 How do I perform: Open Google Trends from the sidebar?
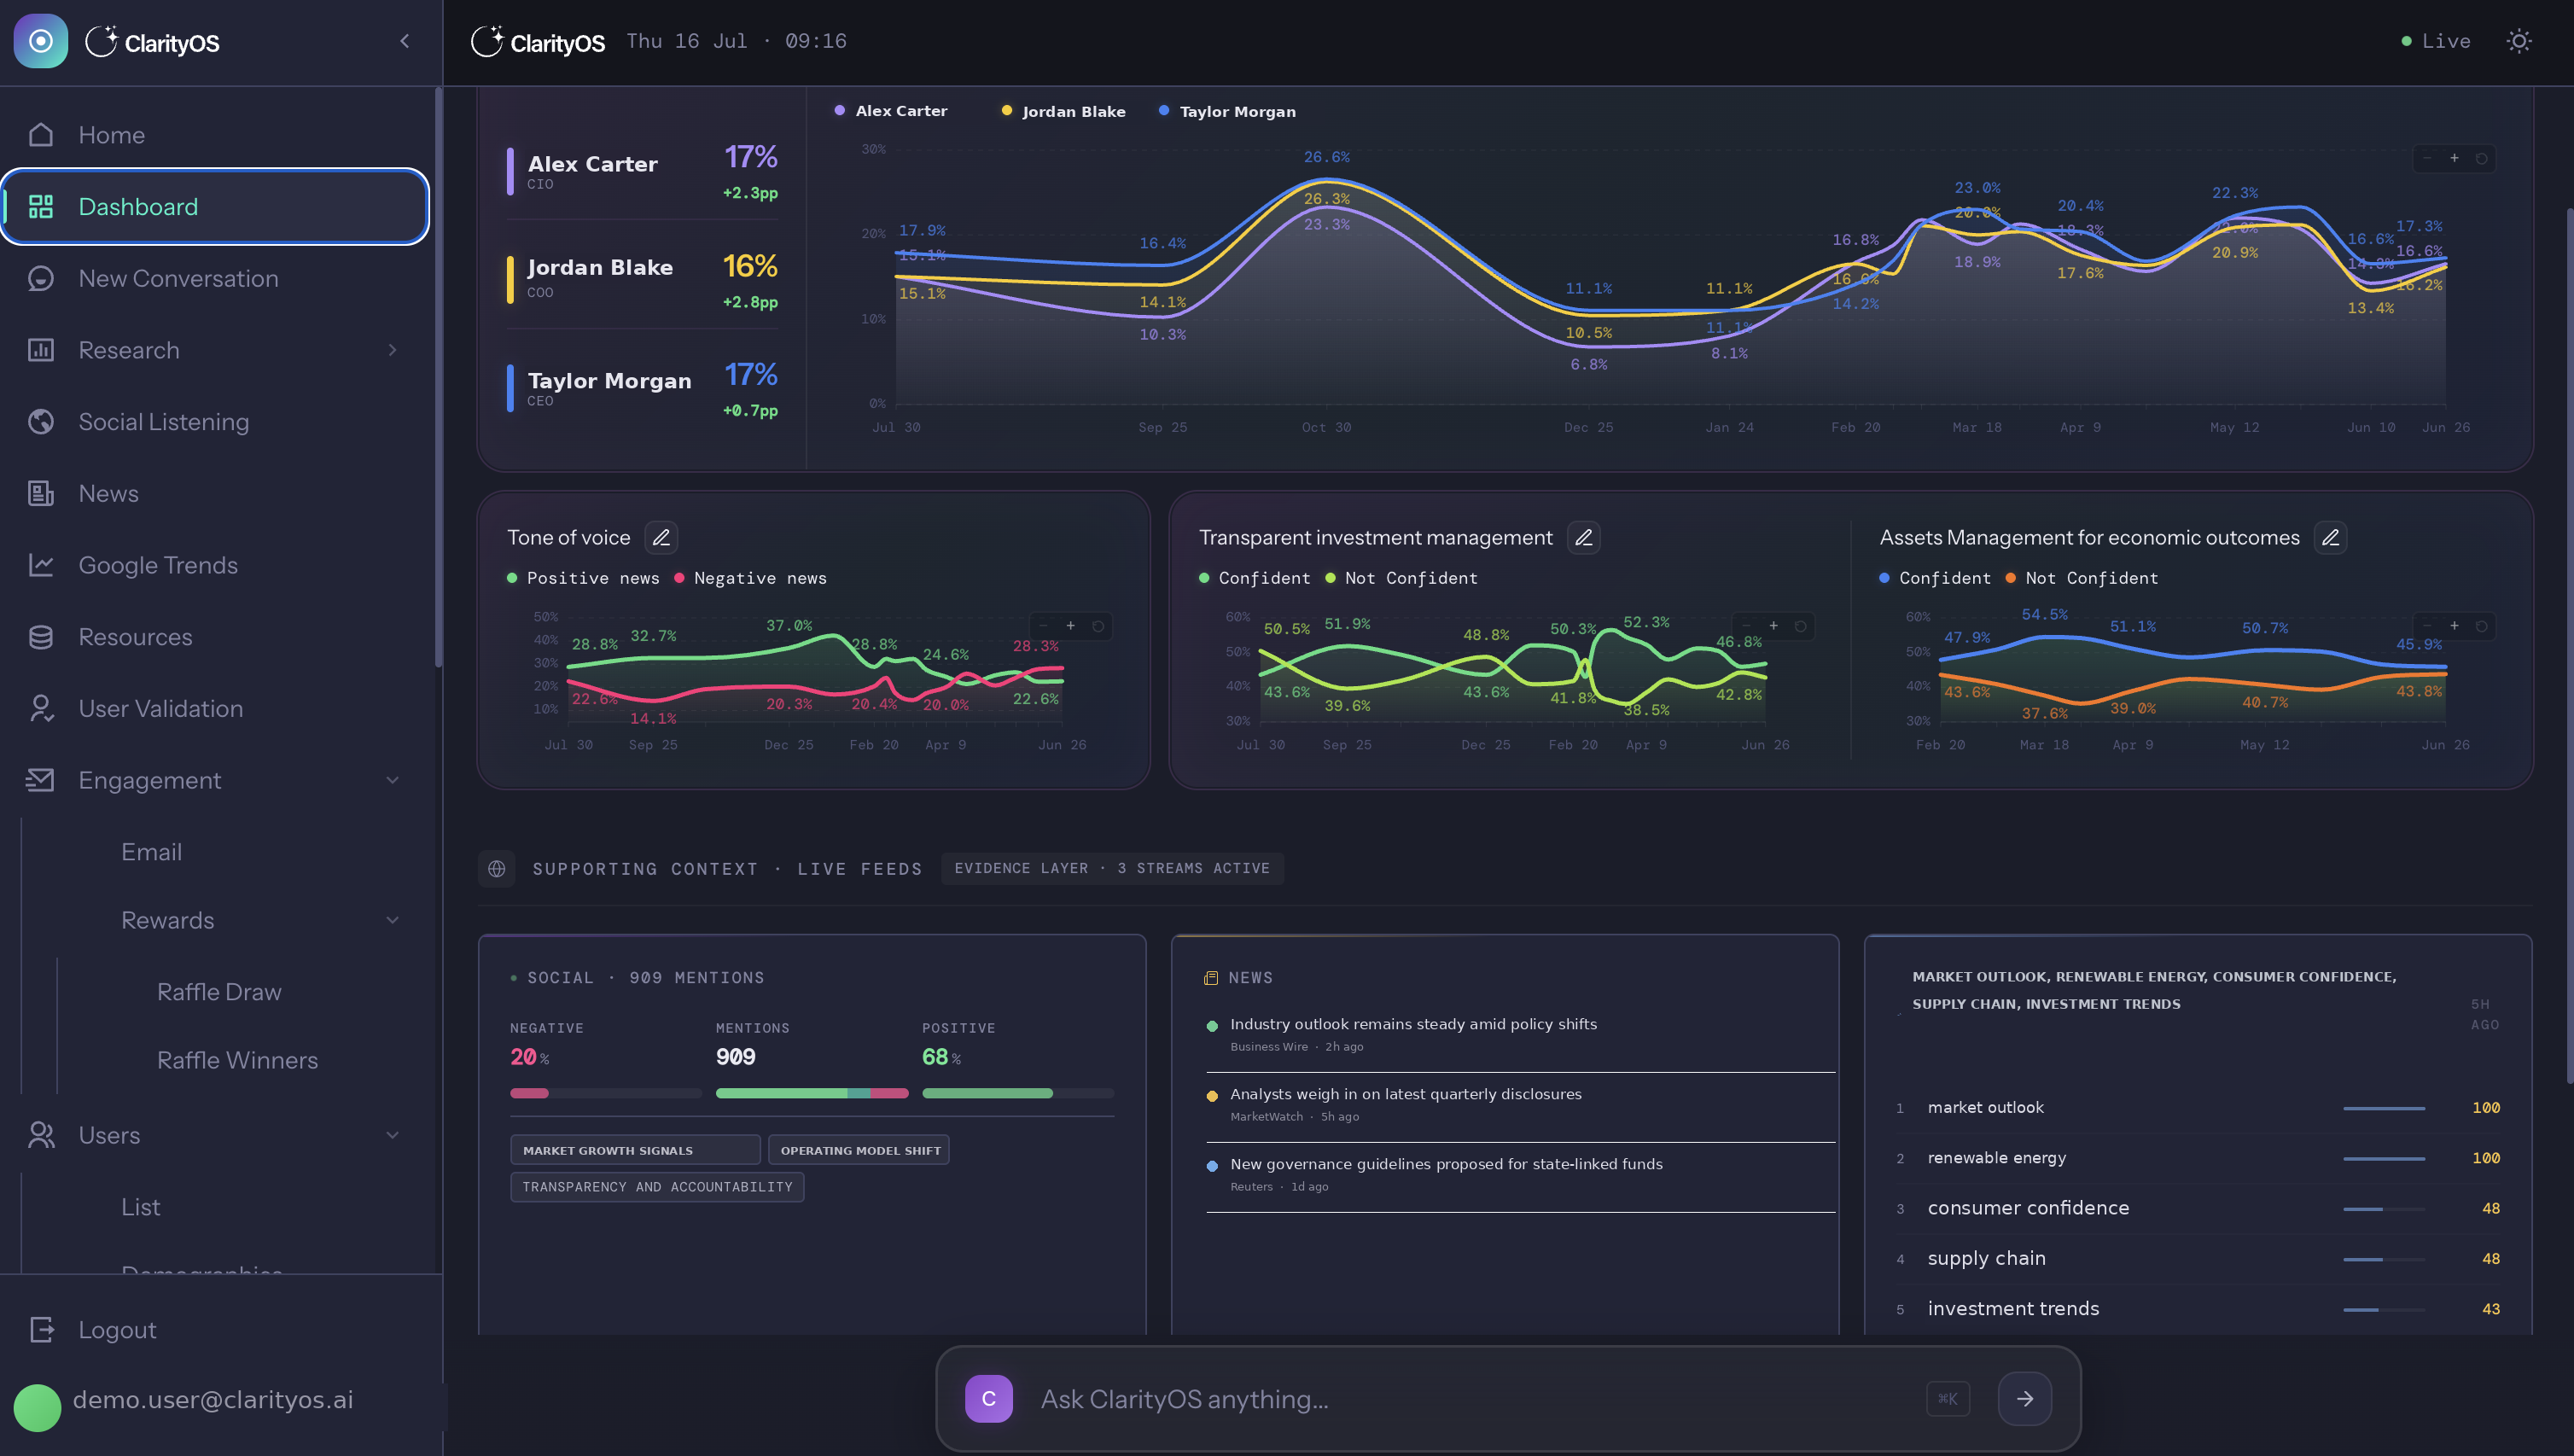click(215, 565)
